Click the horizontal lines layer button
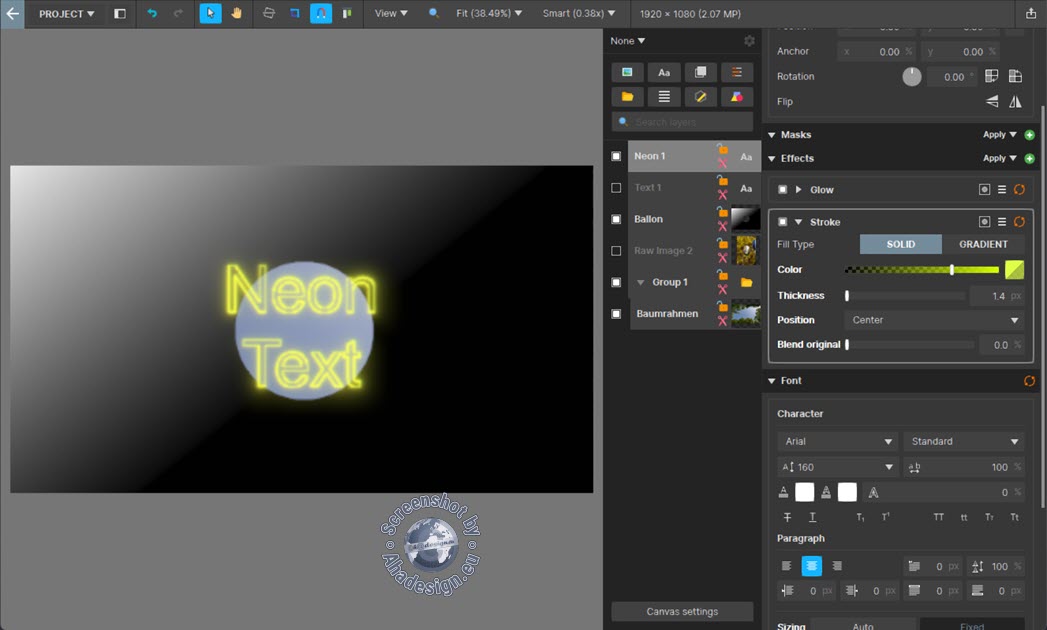Viewport: 1047px width, 630px height. (x=664, y=97)
